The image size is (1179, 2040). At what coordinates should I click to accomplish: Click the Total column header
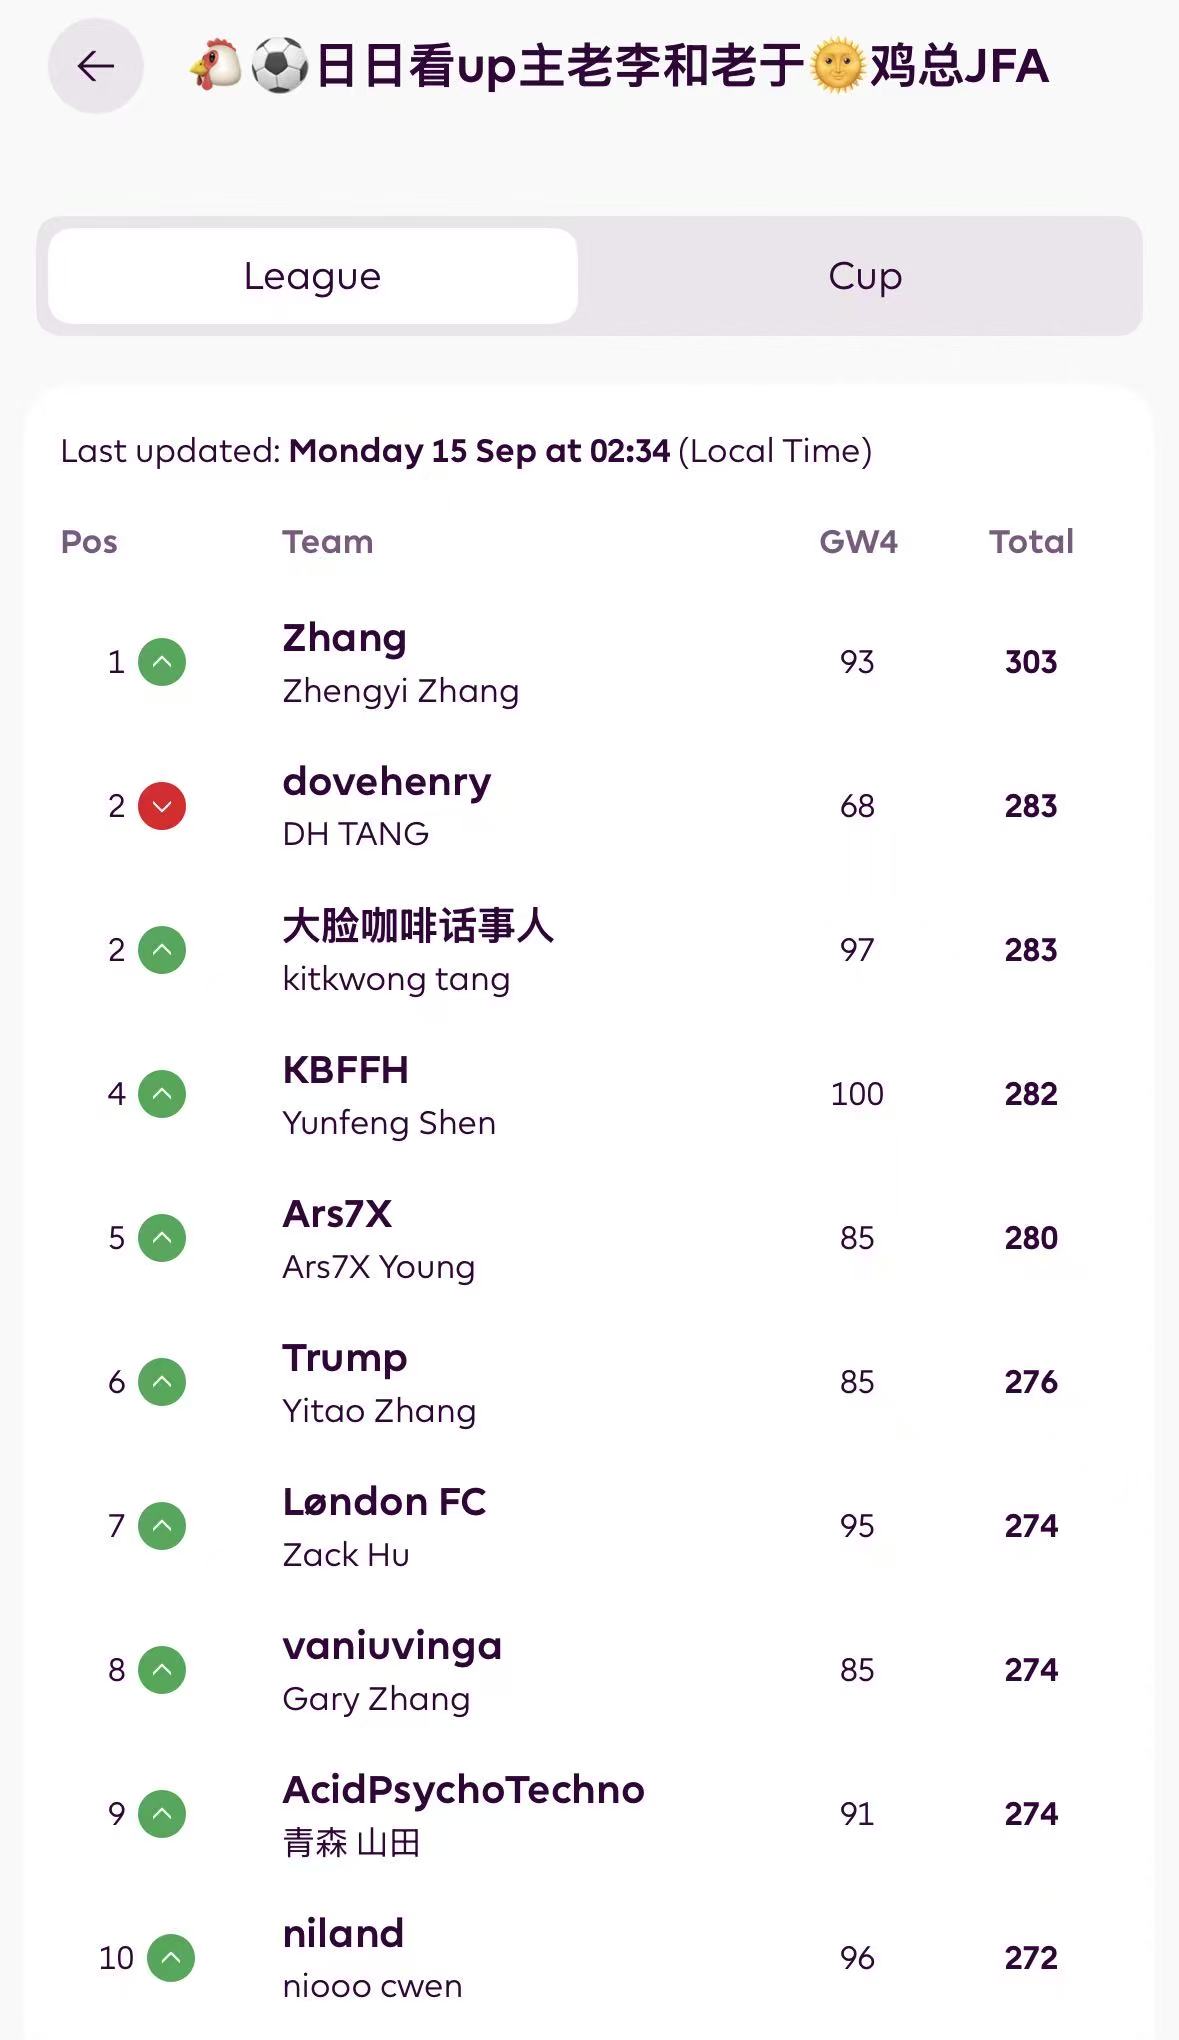(x=1031, y=542)
